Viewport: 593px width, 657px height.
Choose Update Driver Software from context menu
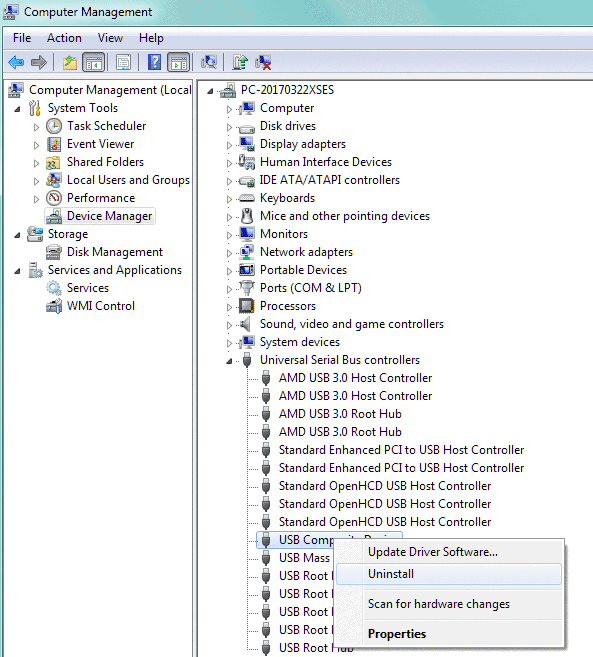click(x=448, y=552)
